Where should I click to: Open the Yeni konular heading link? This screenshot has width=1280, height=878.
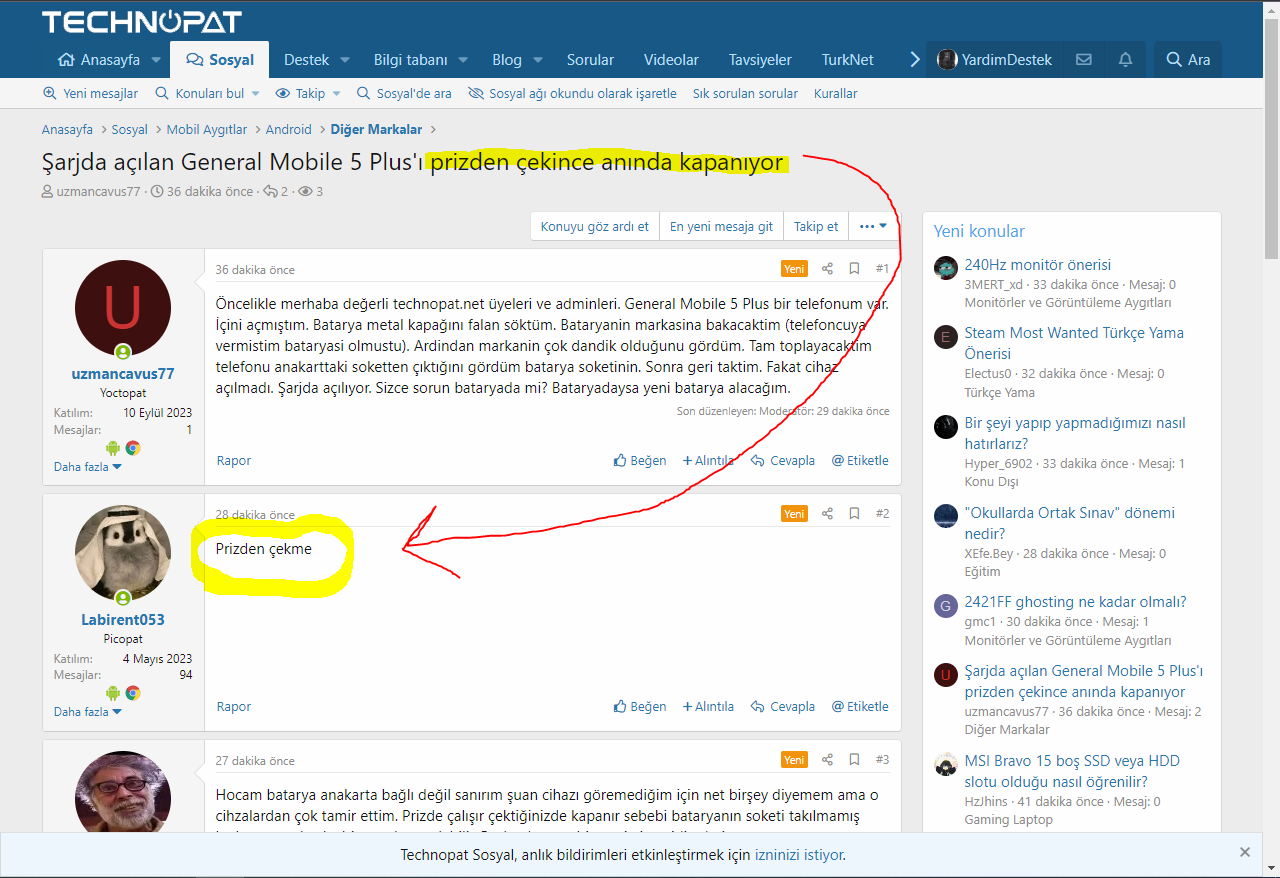979,231
